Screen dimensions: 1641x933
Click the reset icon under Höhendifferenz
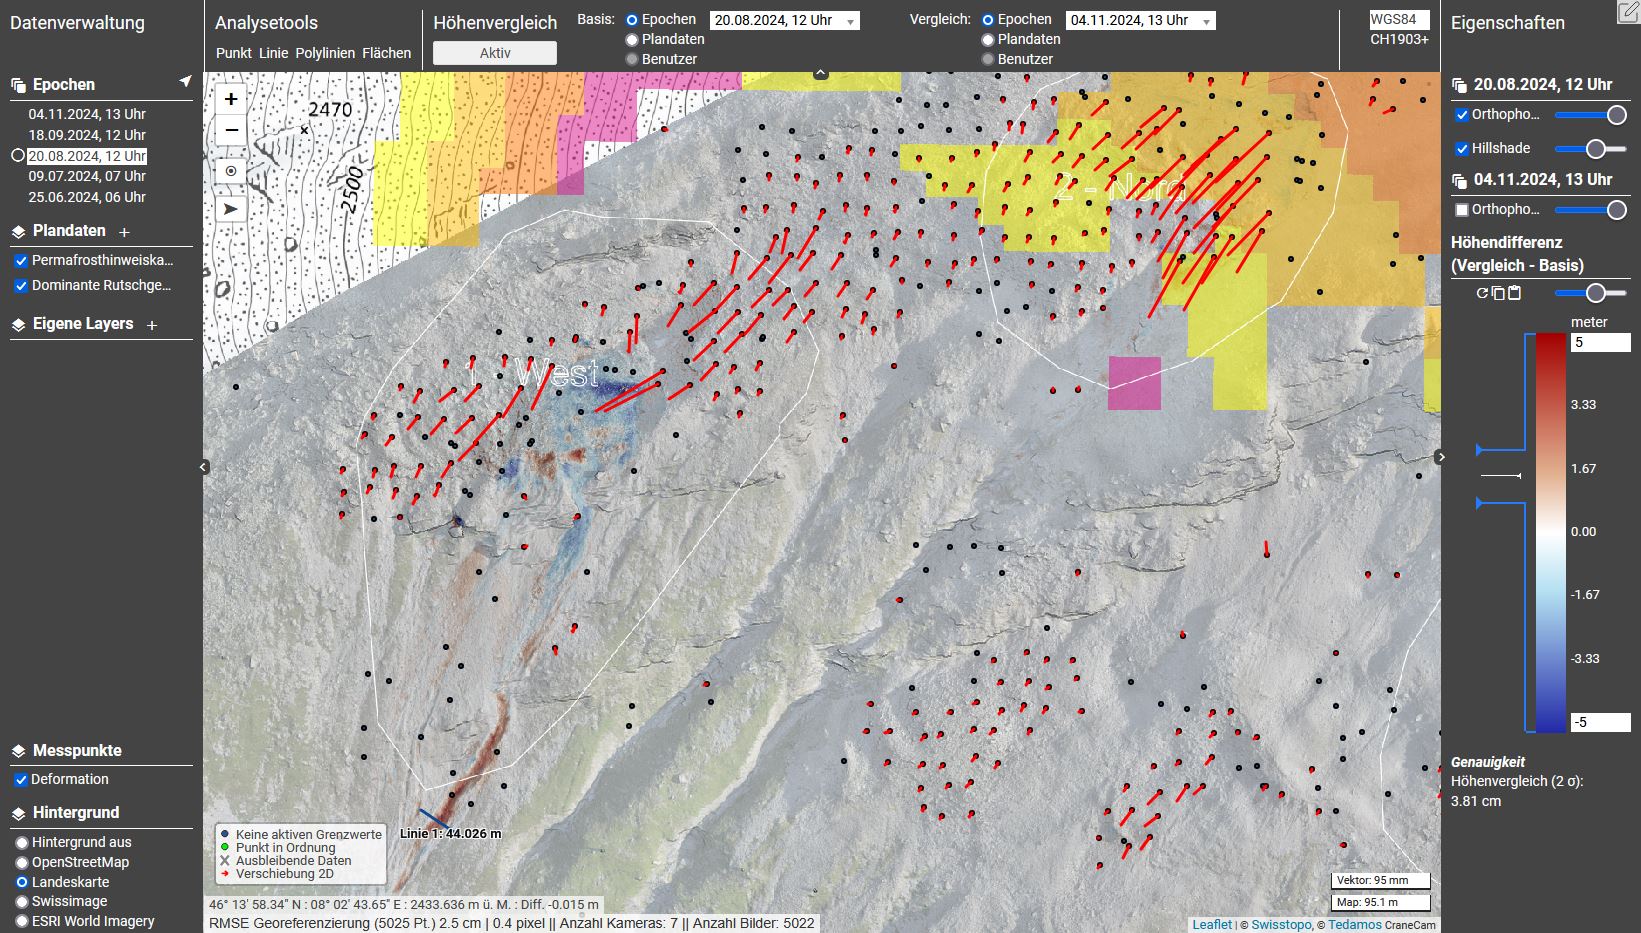tap(1482, 293)
